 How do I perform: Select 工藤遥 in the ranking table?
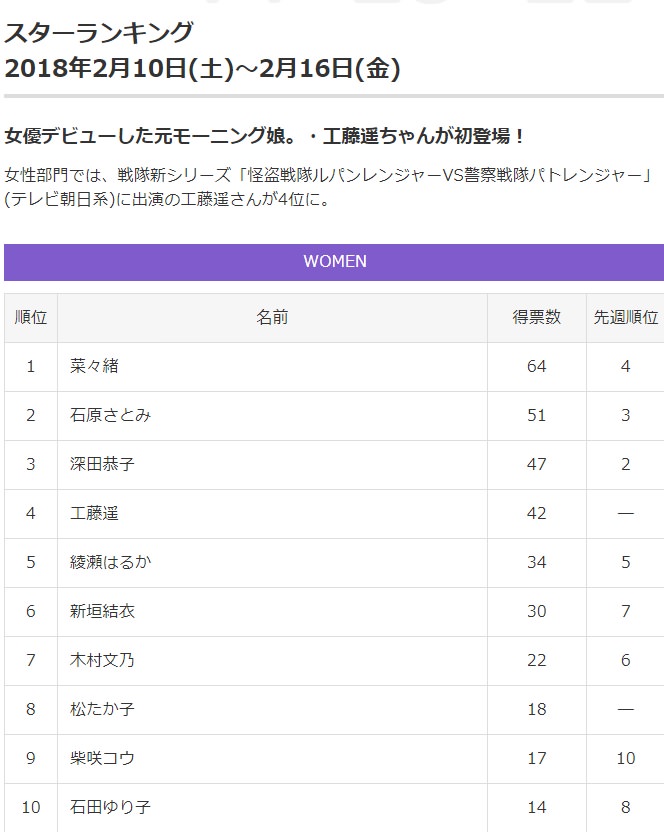[x=95, y=513]
